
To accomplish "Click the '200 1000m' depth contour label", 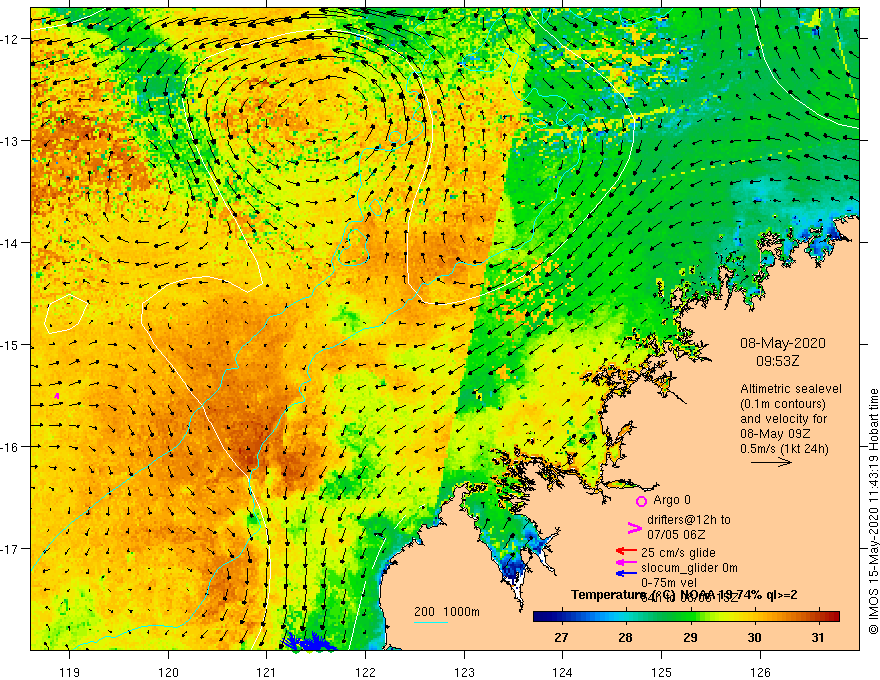I will (447, 612).
